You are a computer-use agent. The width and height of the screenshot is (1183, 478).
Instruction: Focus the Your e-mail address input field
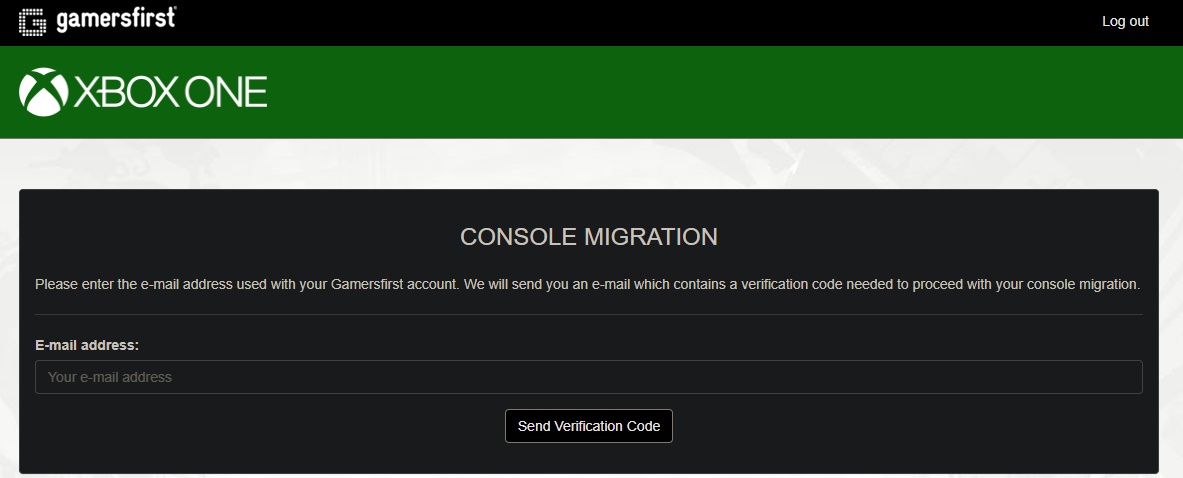tap(588, 377)
